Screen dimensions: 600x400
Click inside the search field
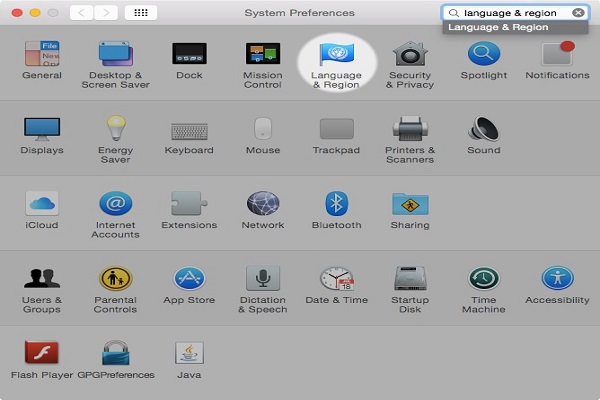(x=515, y=13)
